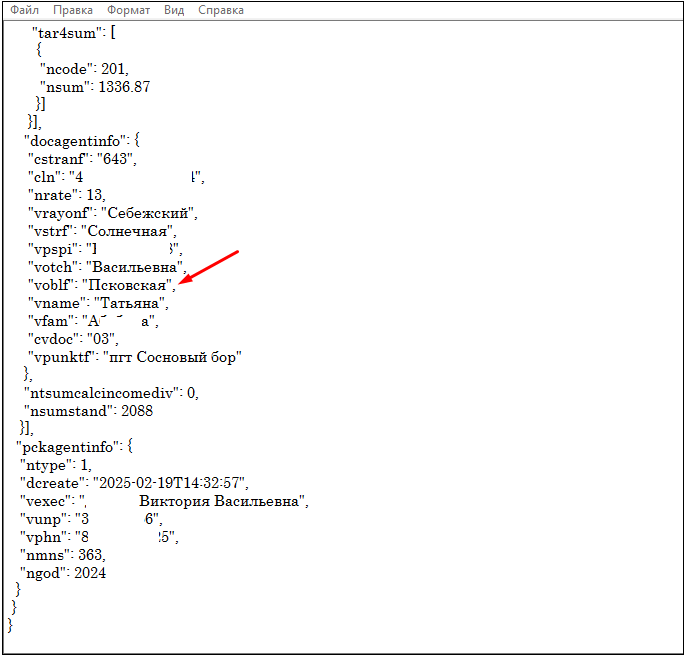This screenshot has height=657, width=686.
Task: Click the nsumstand value 2088
Action: (x=135, y=411)
